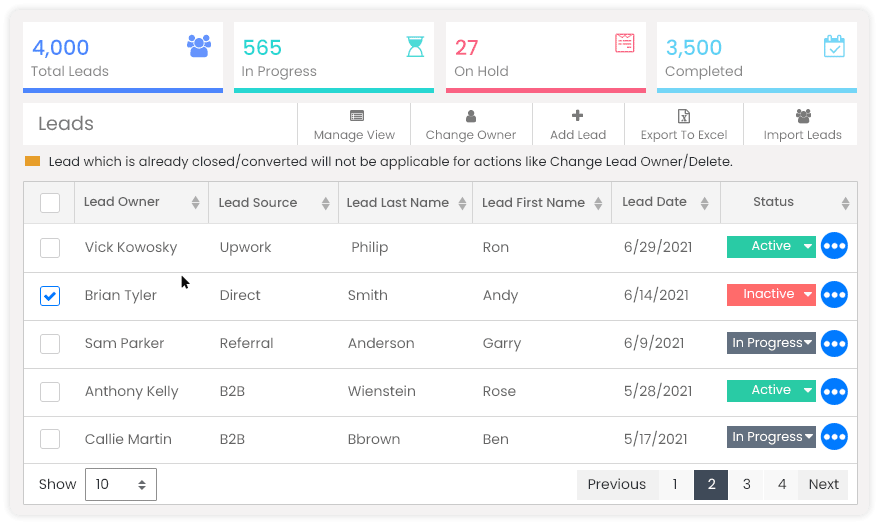Click the In Progress hourglass icon
880x525 pixels.
click(415, 47)
